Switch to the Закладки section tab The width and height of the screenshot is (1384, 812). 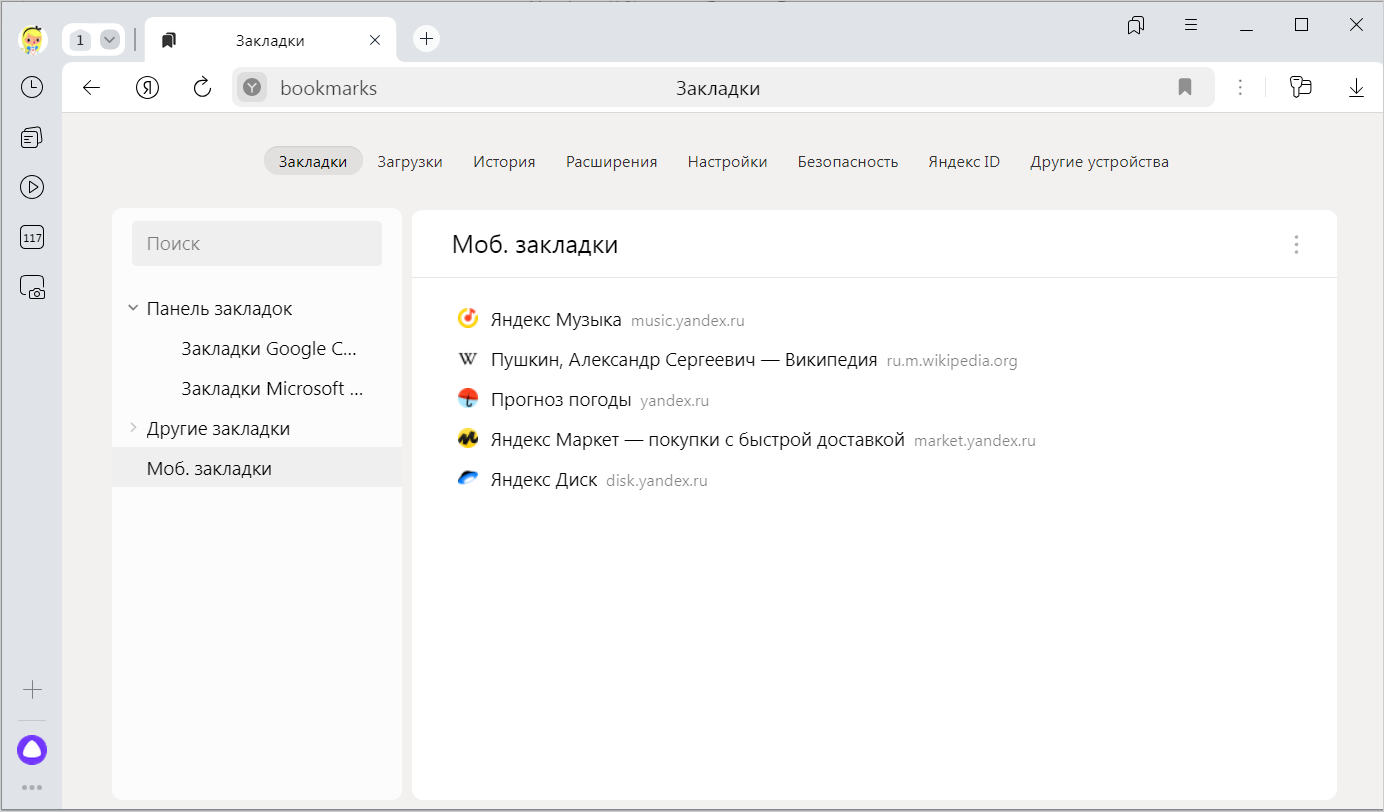313,161
